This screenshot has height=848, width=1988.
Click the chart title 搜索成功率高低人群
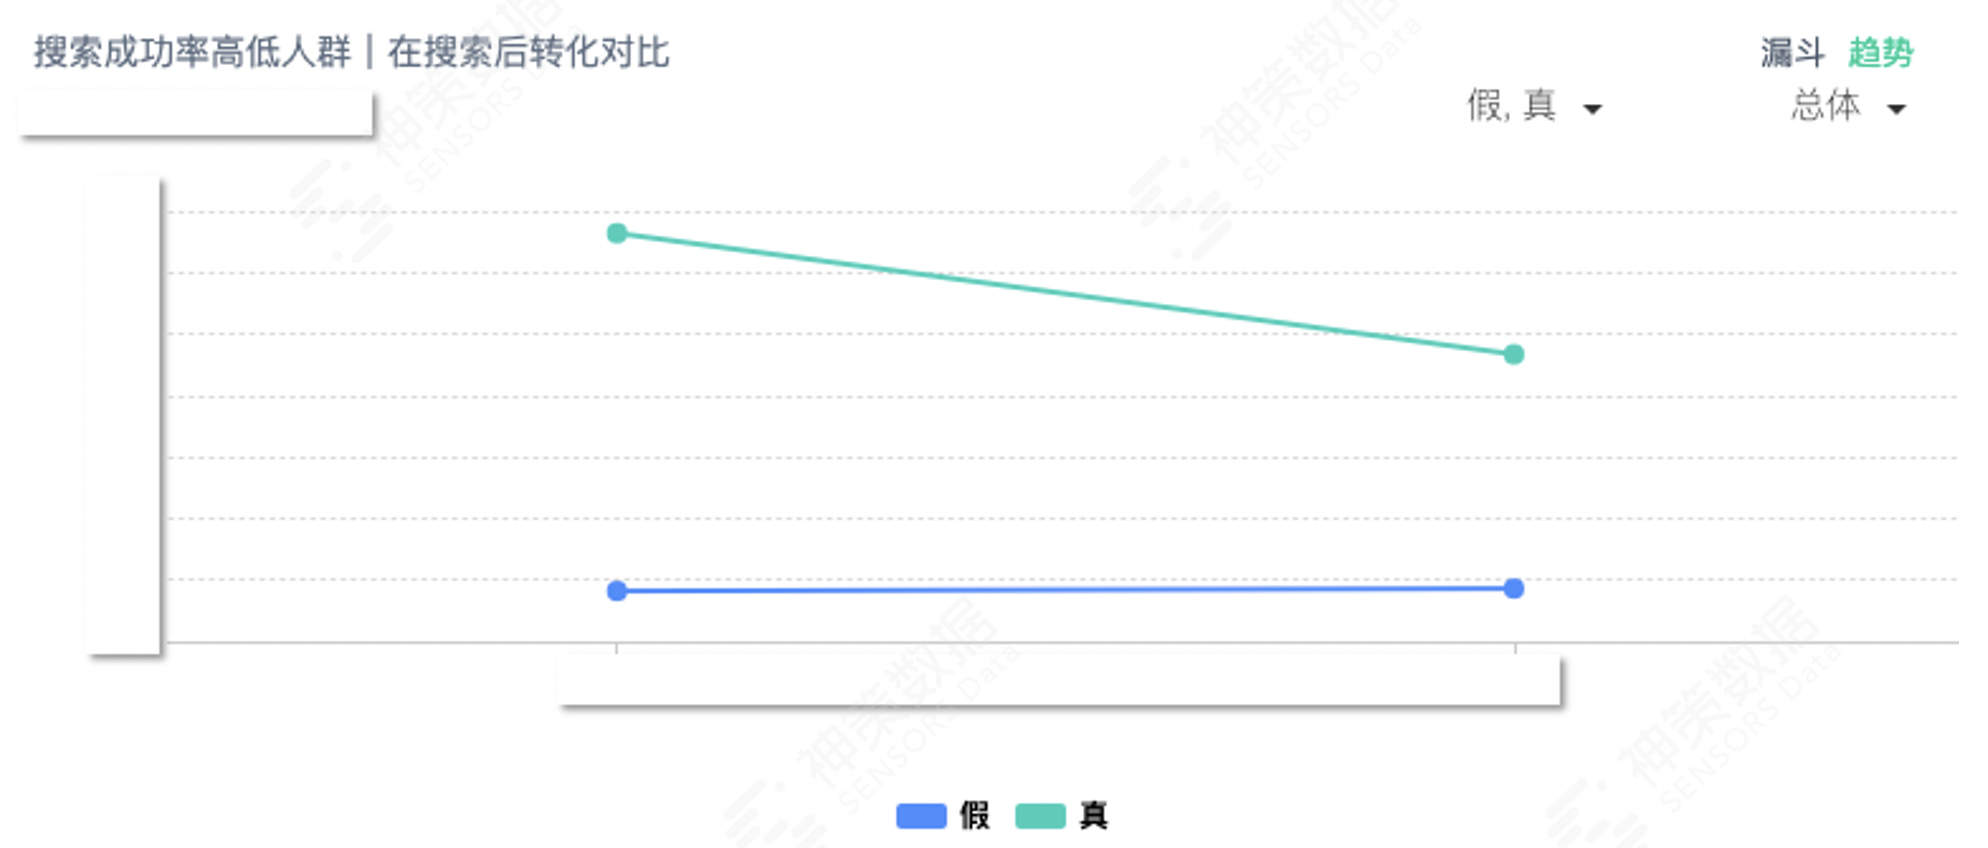192,52
